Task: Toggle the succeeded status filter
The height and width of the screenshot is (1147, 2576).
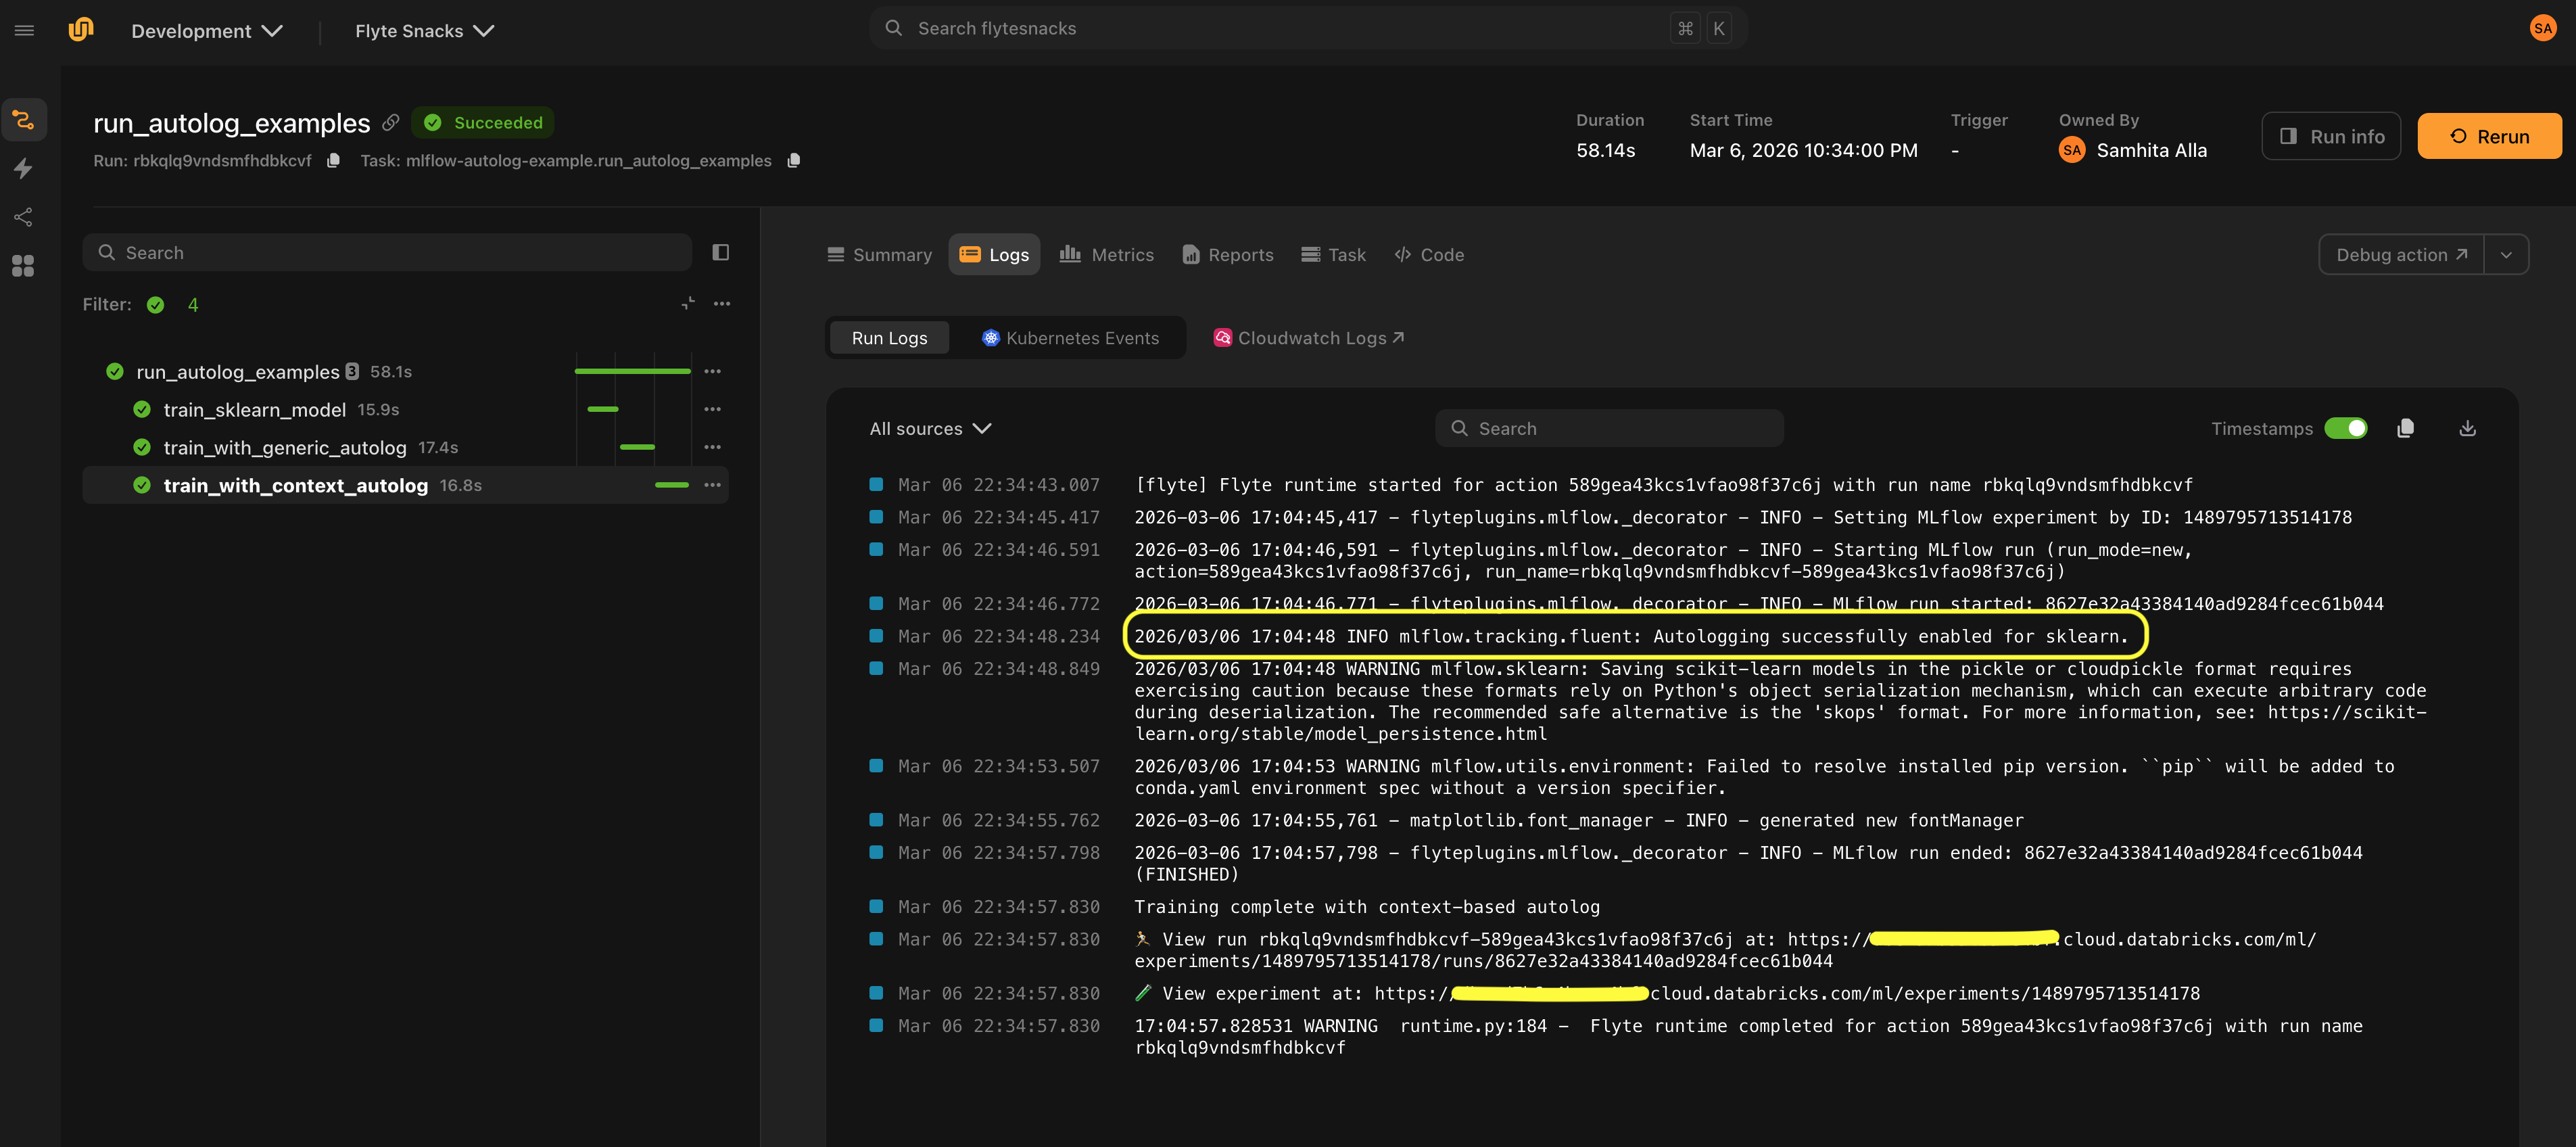Action: 155,305
